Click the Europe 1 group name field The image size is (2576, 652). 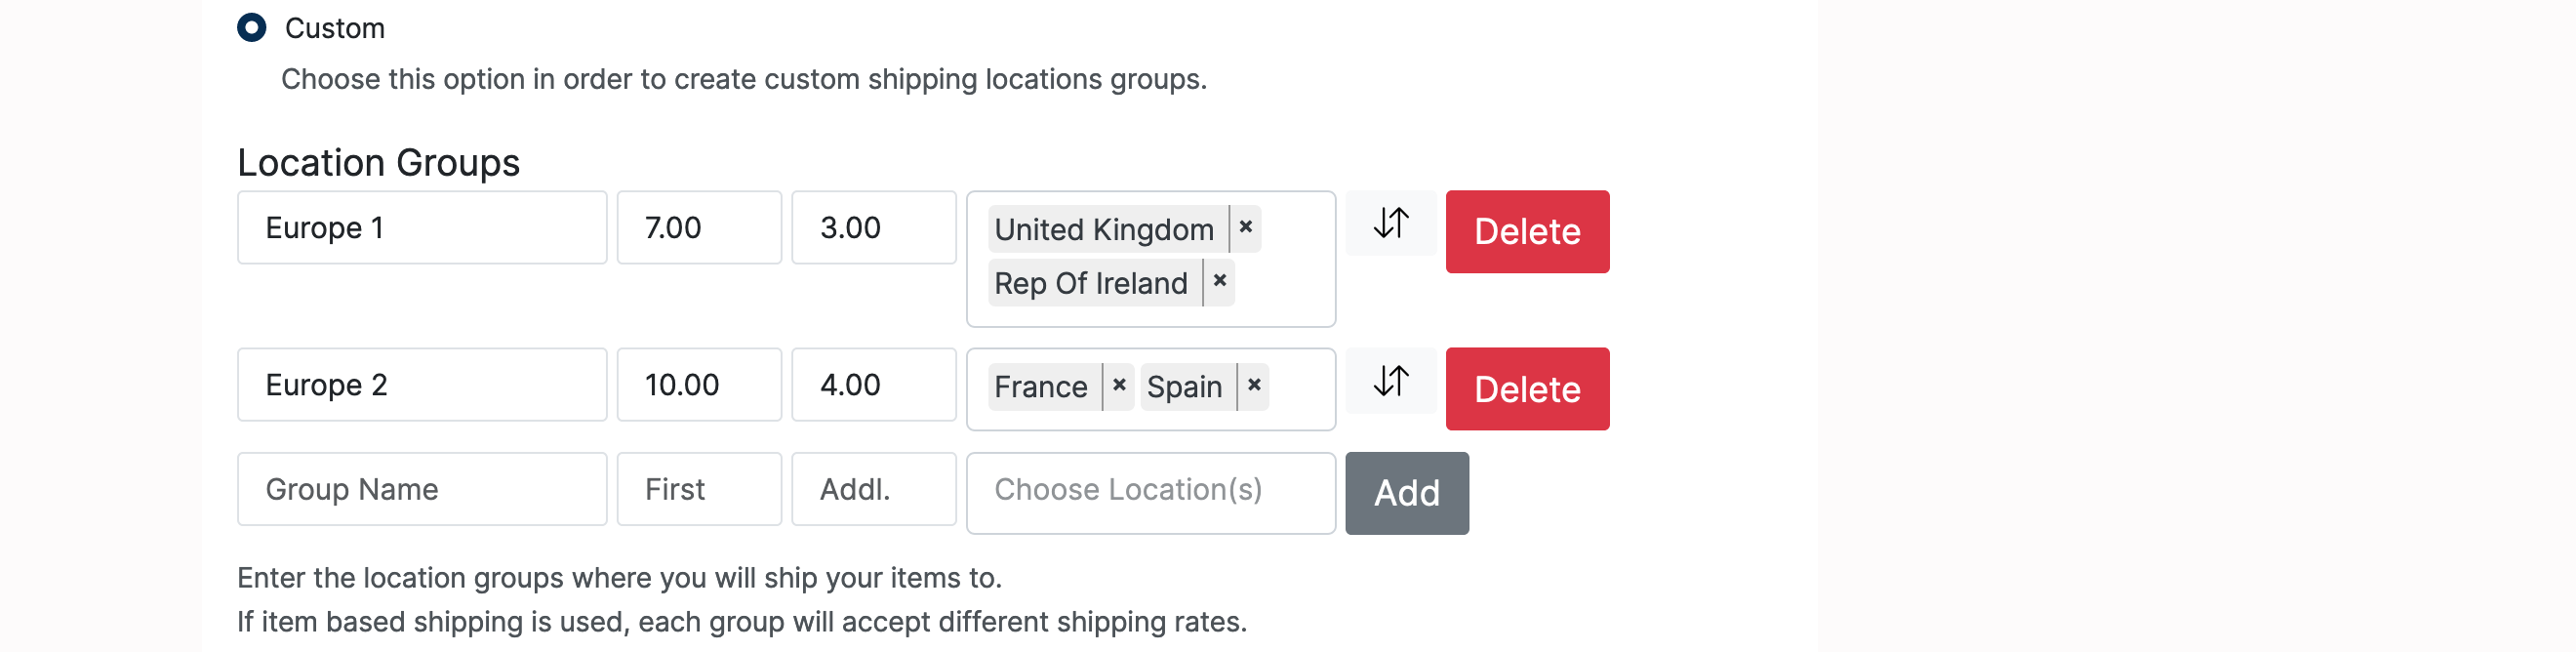click(x=421, y=228)
